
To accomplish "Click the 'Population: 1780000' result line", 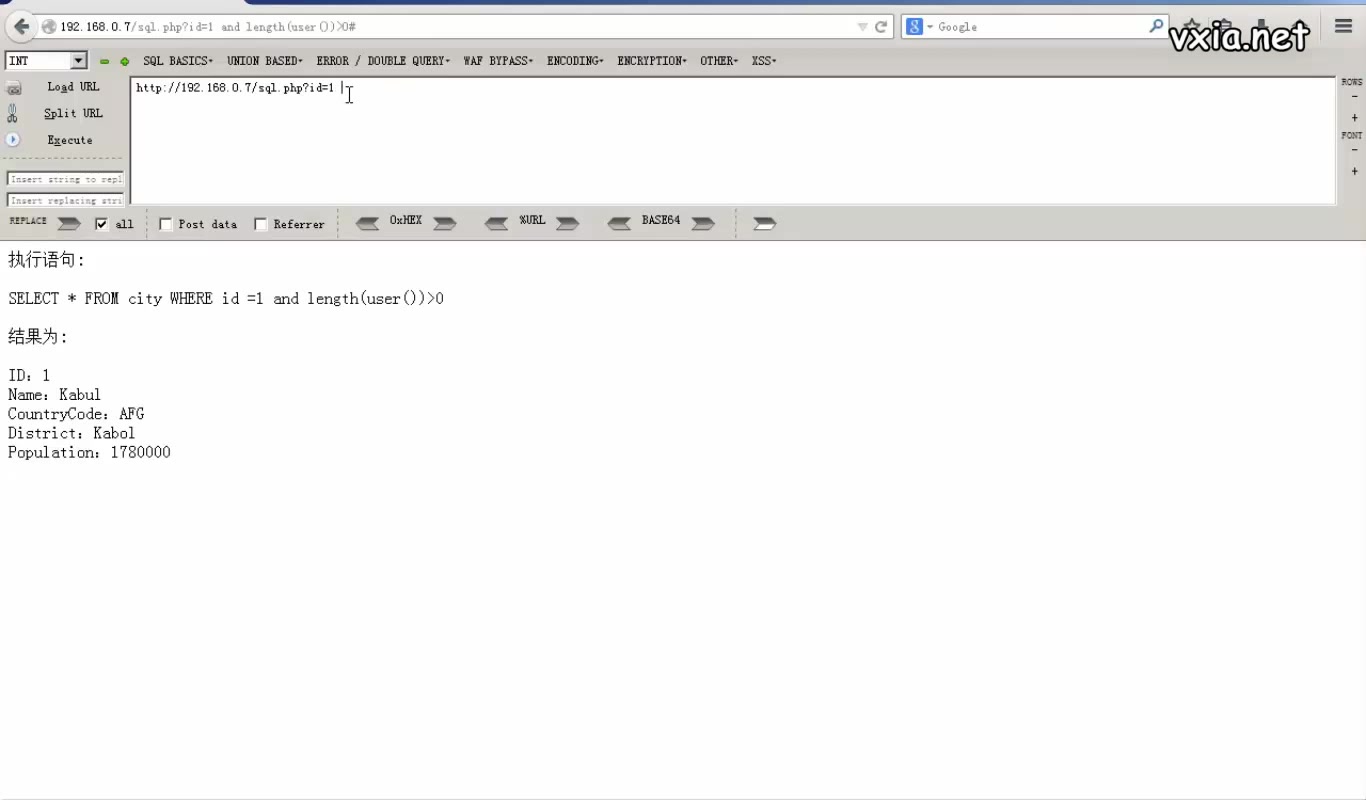I will [x=89, y=452].
